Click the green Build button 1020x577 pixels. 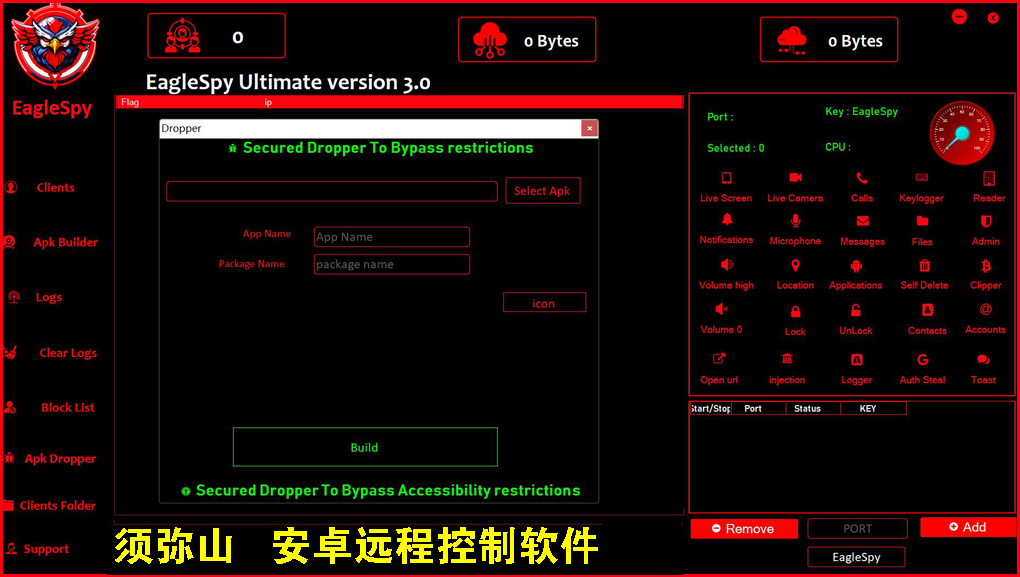[365, 447]
